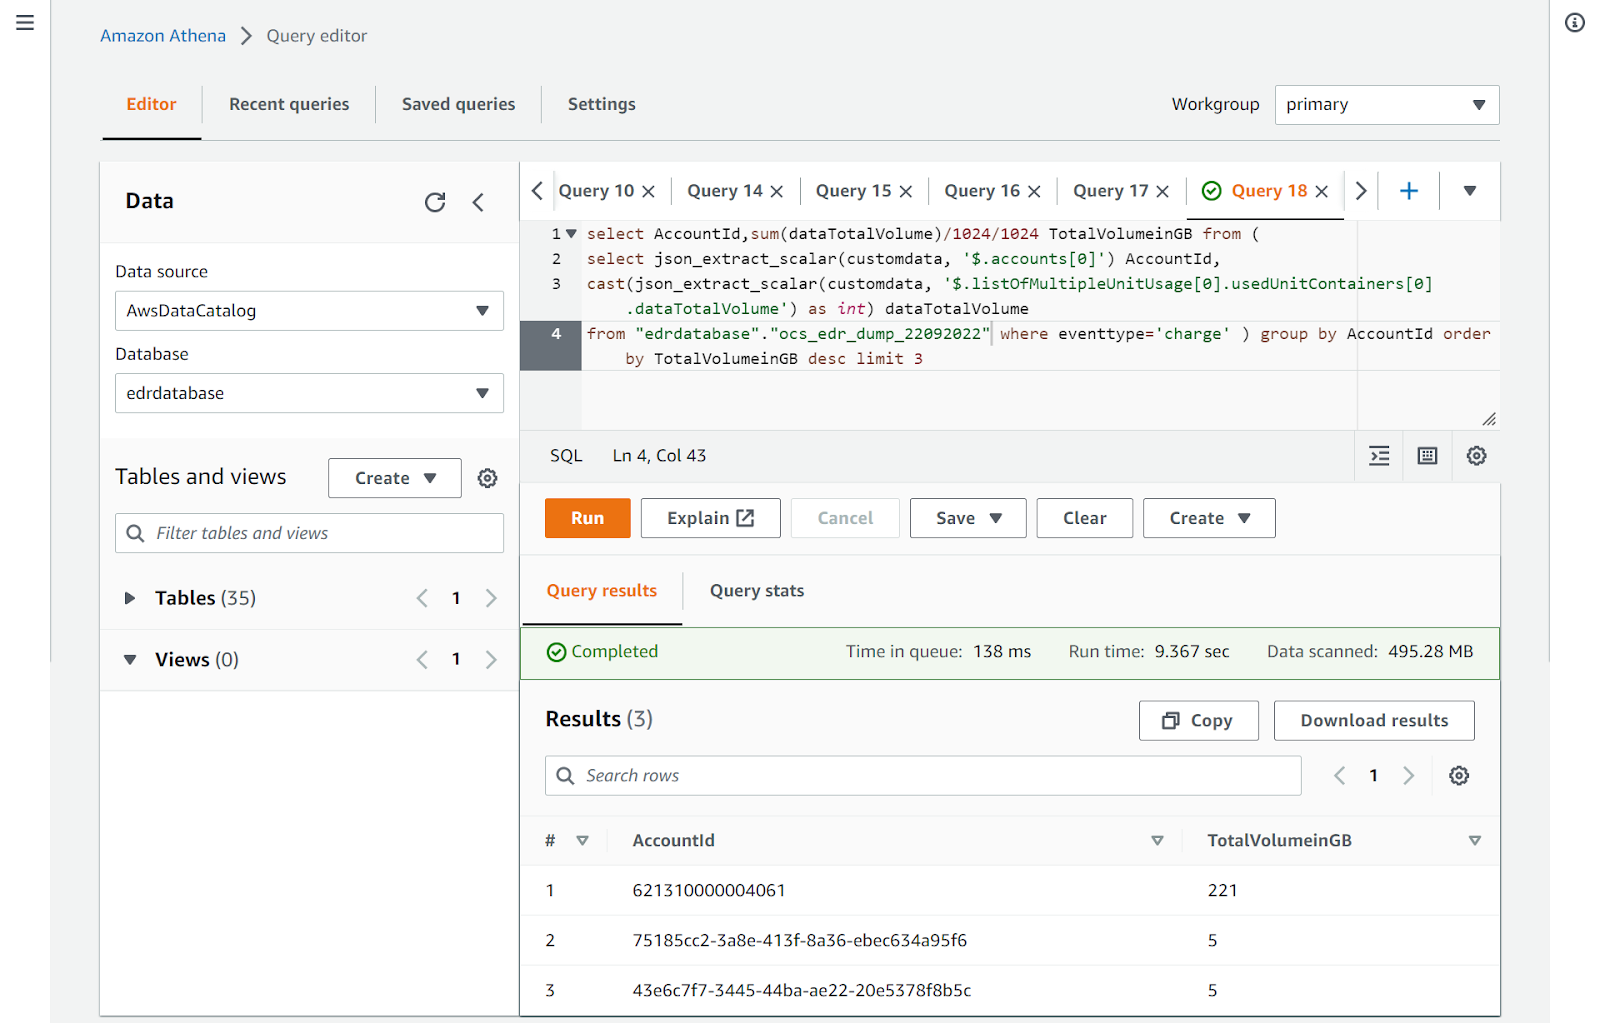Click the editor resize handle
This screenshot has width=1600, height=1023.
[x=1489, y=419]
